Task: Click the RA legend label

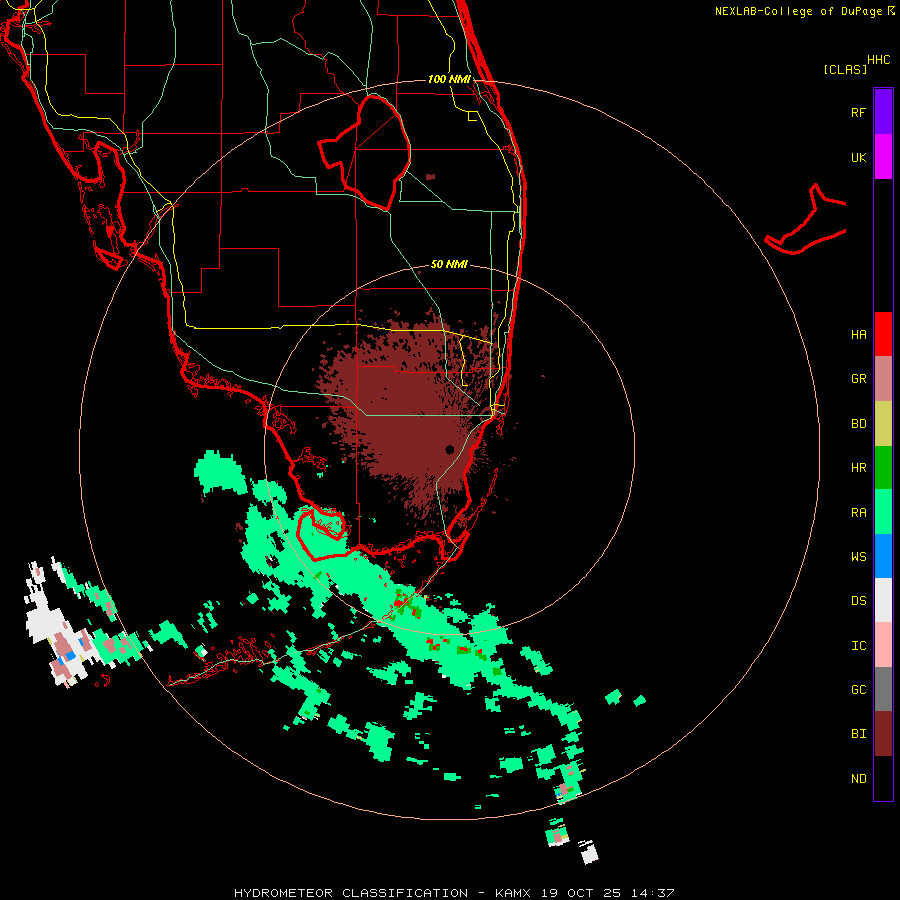Action: coord(858,513)
